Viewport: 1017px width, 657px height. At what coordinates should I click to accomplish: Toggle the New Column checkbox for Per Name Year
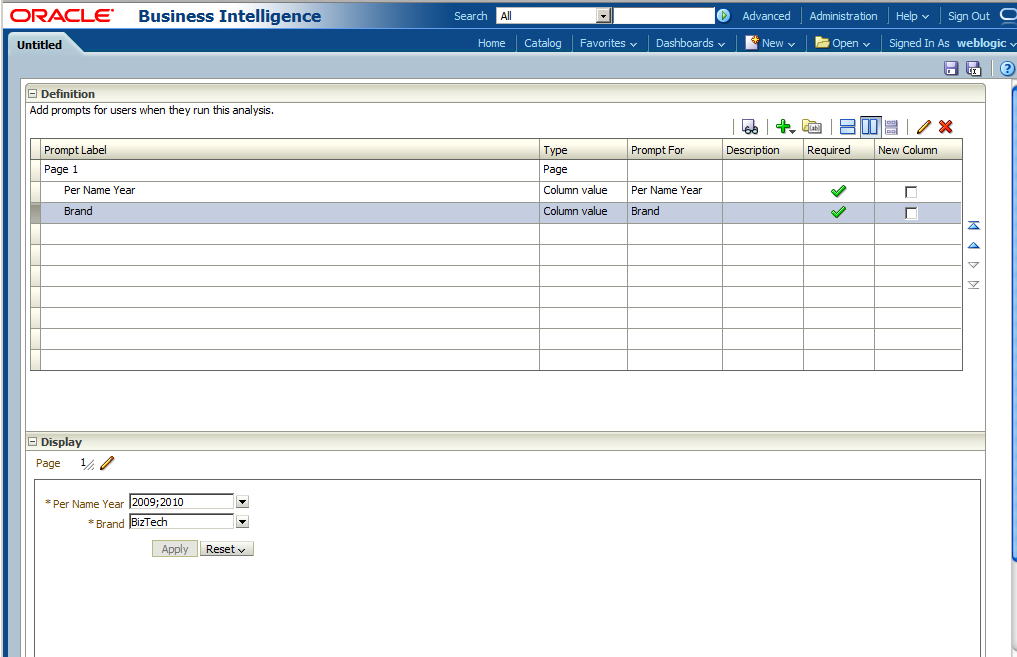pyautogui.click(x=911, y=190)
